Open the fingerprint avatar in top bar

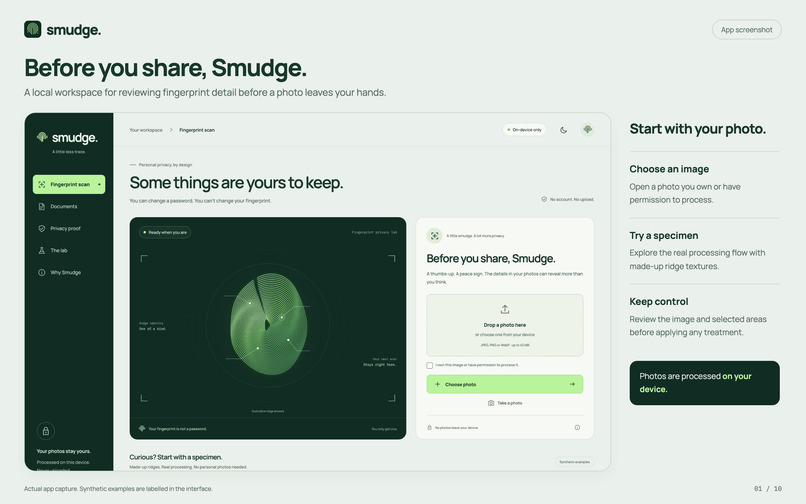coord(588,130)
